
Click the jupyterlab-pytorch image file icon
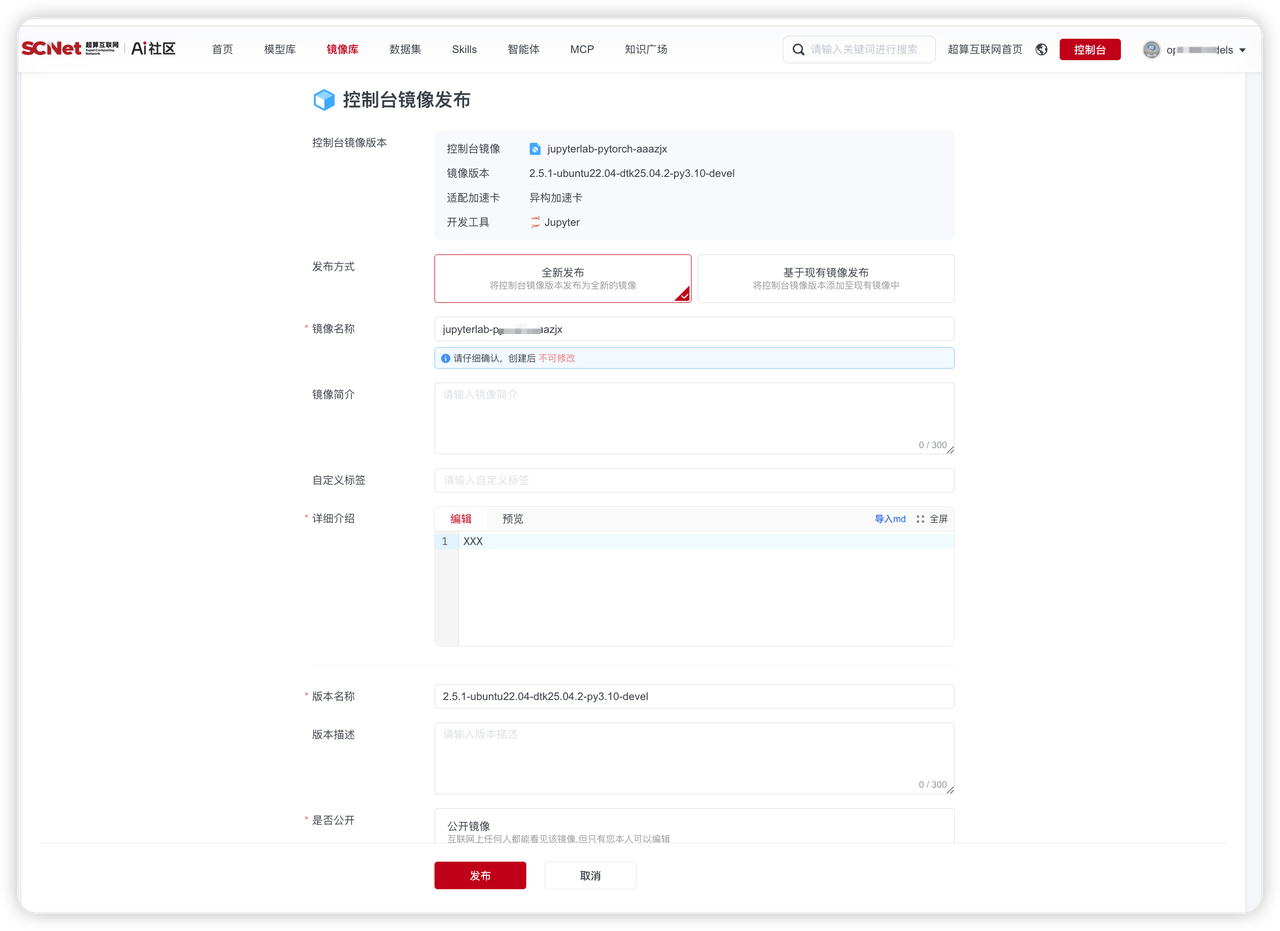pos(535,149)
